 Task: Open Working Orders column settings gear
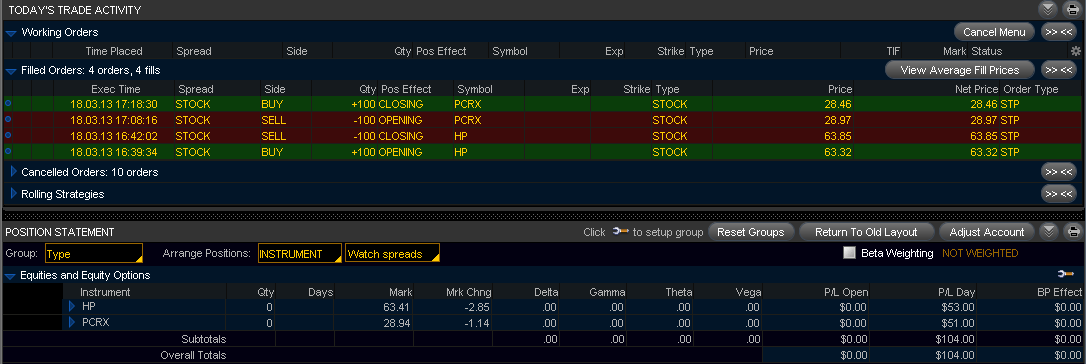tap(1076, 51)
